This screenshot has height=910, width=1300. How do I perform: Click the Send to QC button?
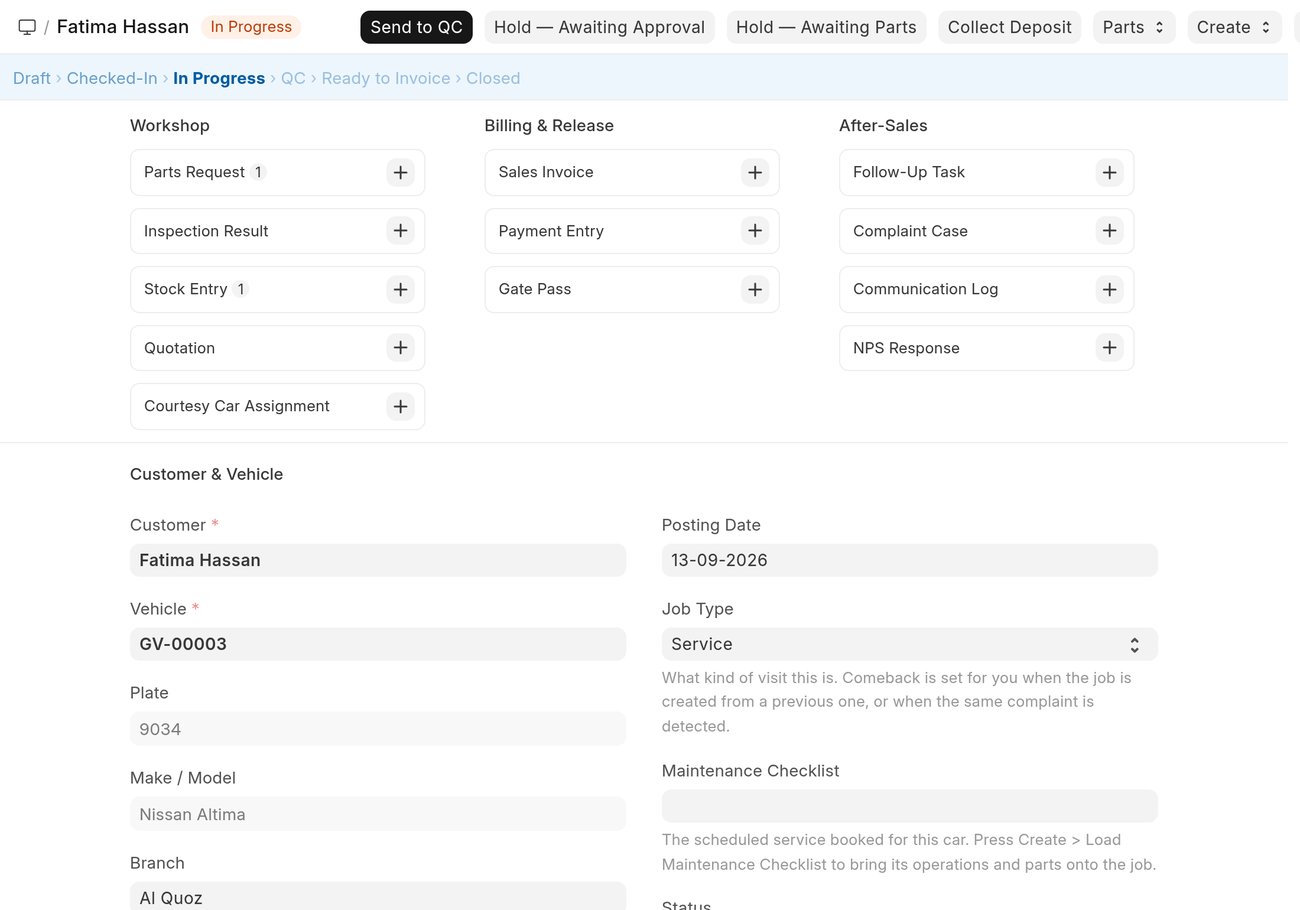[x=416, y=27]
